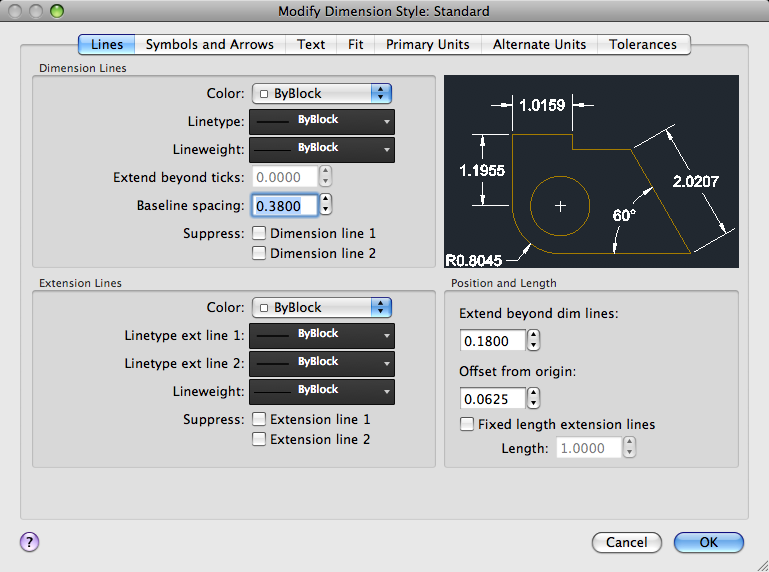Open Extension Lines Color dropdown
This screenshot has width=769, height=572.
coord(322,307)
